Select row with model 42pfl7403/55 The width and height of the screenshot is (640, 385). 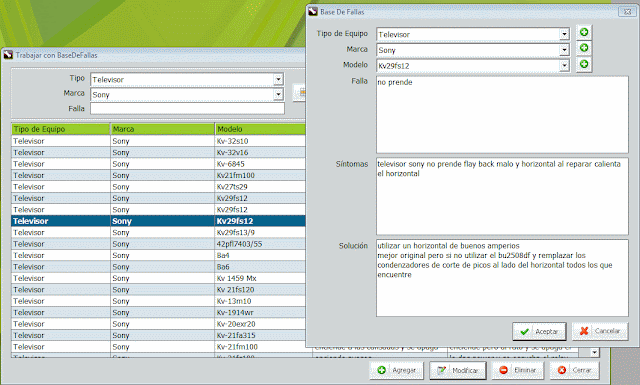coord(158,244)
